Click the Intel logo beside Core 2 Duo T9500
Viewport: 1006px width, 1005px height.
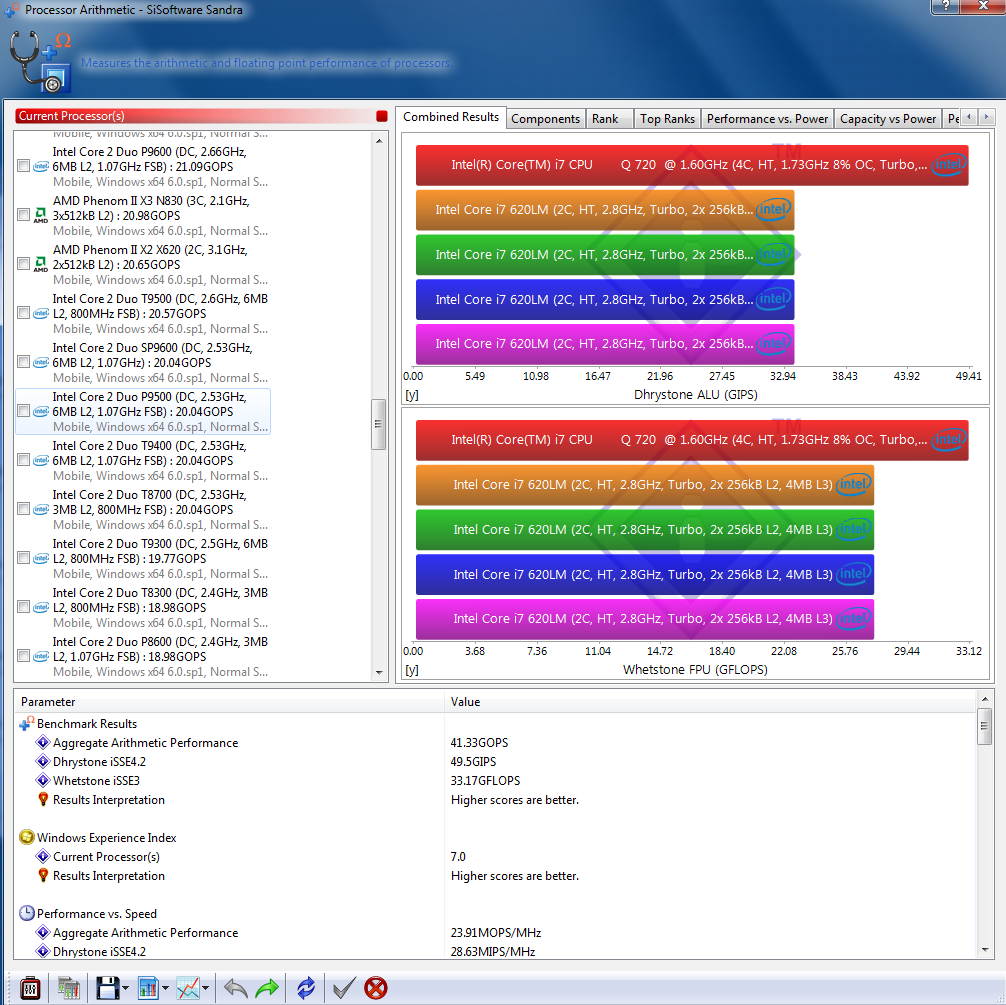[40, 313]
